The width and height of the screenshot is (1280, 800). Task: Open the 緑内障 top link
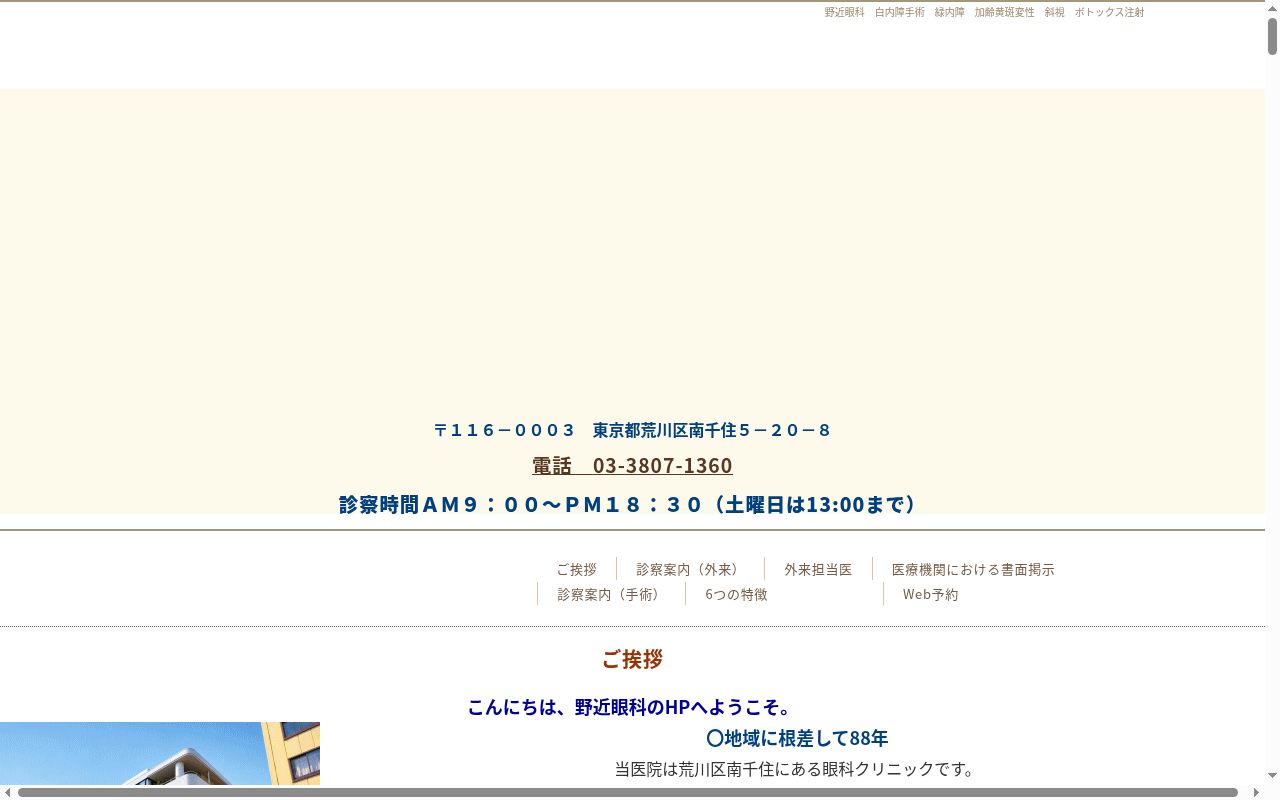coord(949,12)
